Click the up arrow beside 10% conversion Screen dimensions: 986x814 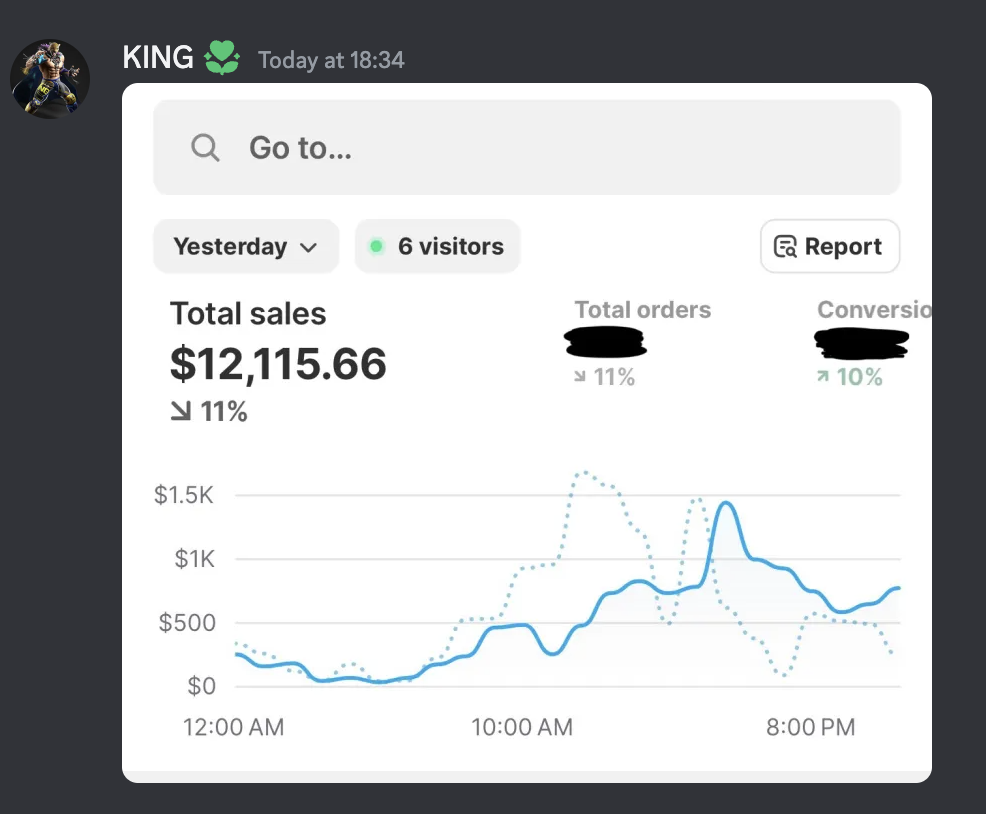click(823, 377)
